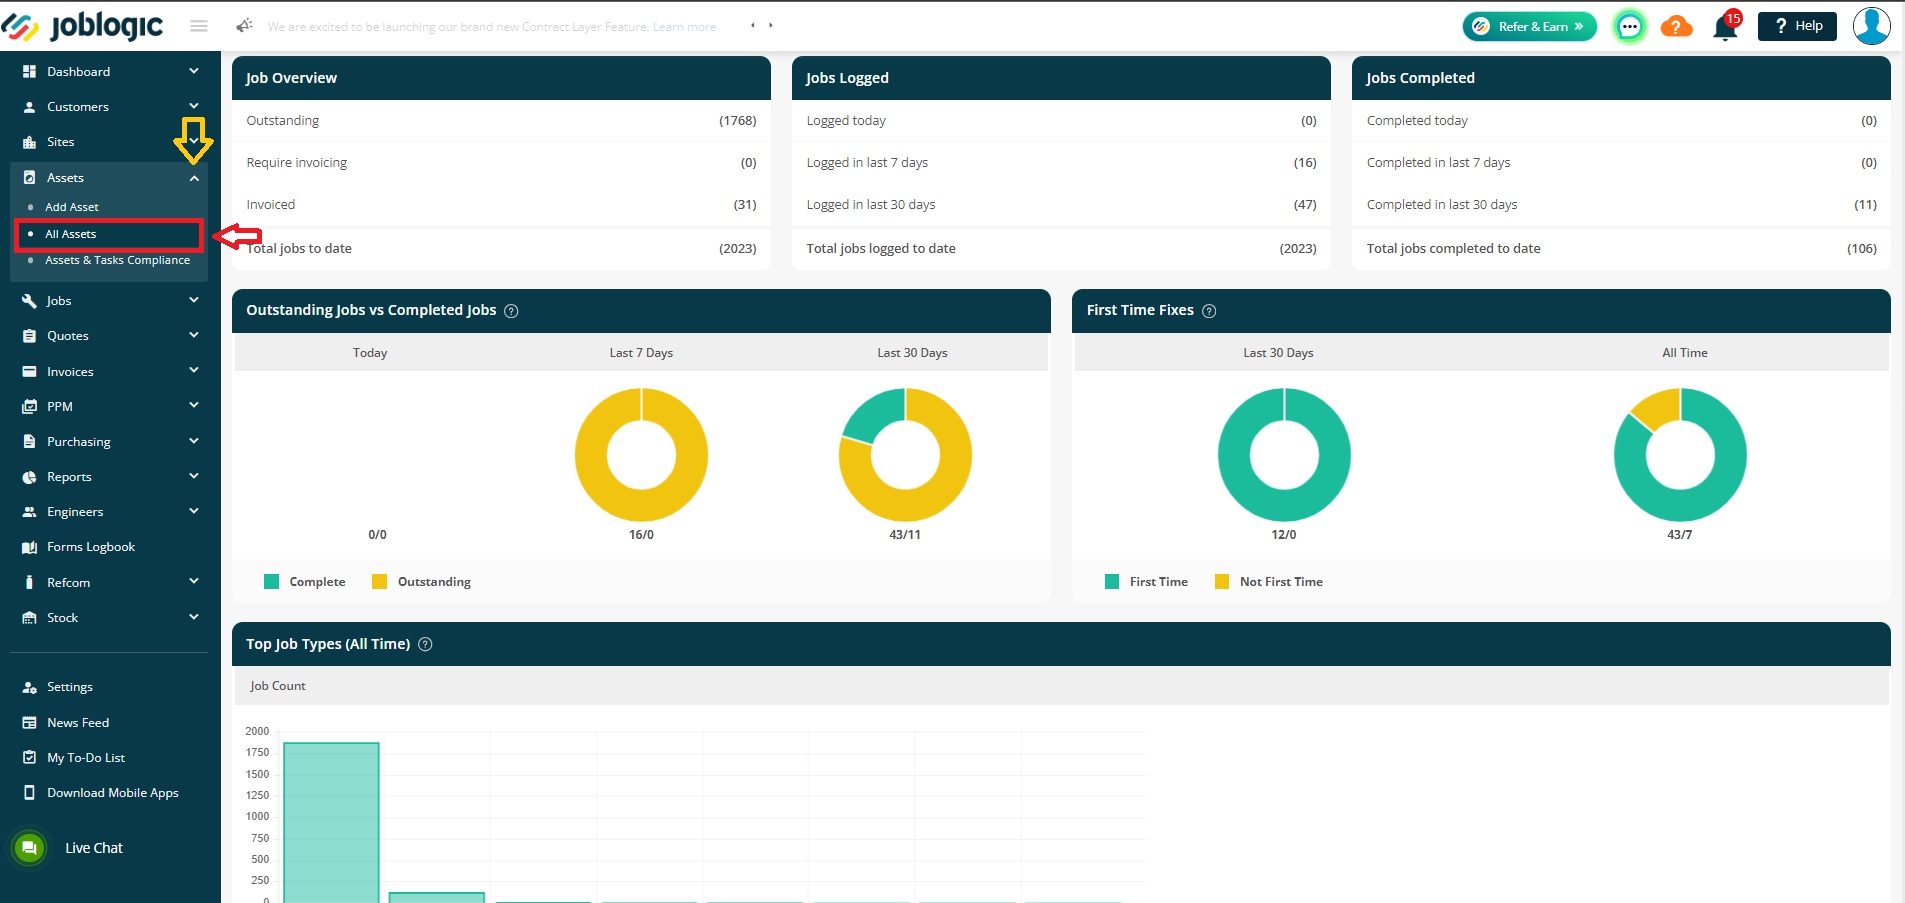This screenshot has height=903, width=1905.
Task: Toggle the hamburger sidebar menu icon
Action: coord(199,26)
